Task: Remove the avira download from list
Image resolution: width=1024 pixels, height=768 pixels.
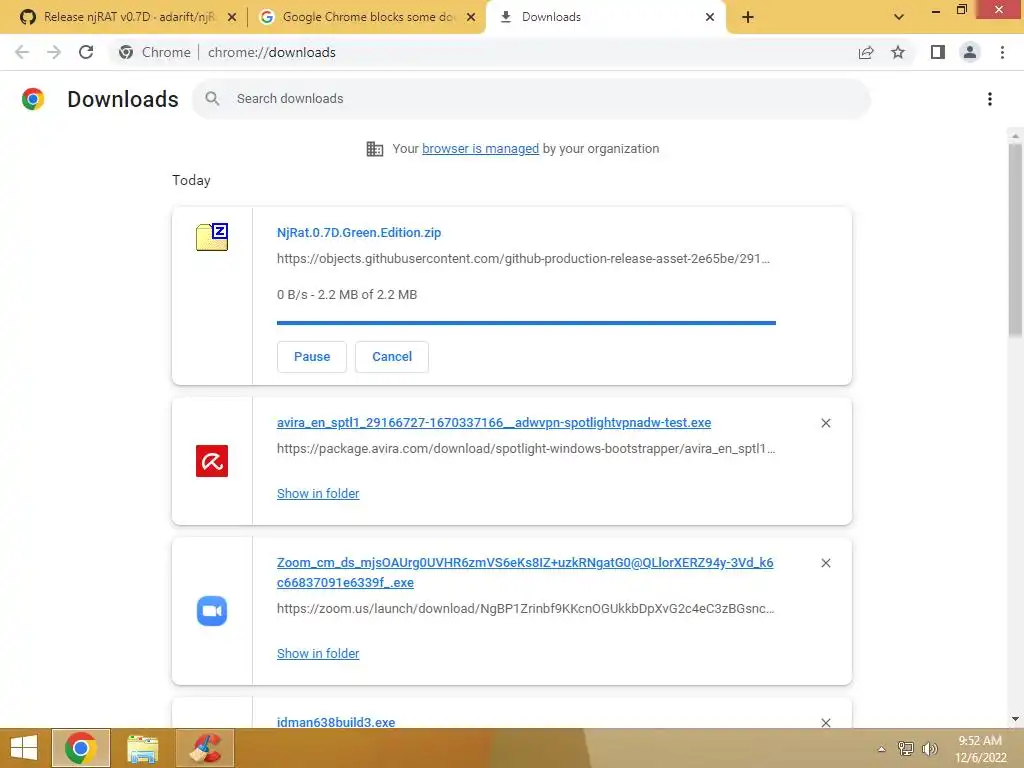Action: pos(825,423)
